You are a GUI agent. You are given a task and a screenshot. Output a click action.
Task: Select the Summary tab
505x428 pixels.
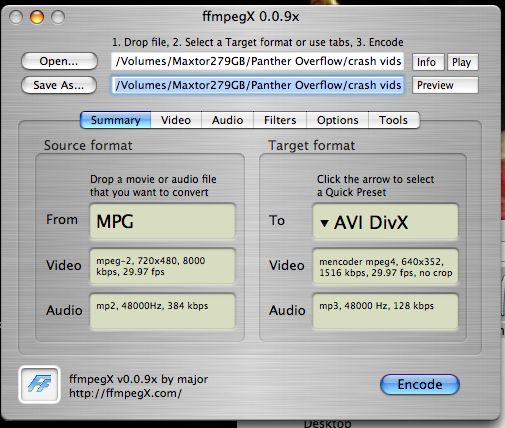[116, 120]
